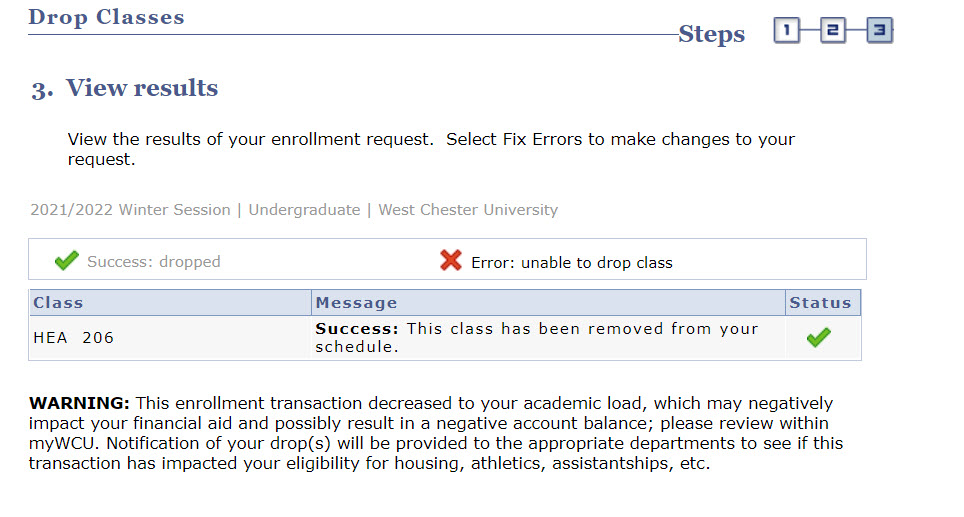Select the HEA 206 class cell

pyautogui.click(x=74, y=338)
